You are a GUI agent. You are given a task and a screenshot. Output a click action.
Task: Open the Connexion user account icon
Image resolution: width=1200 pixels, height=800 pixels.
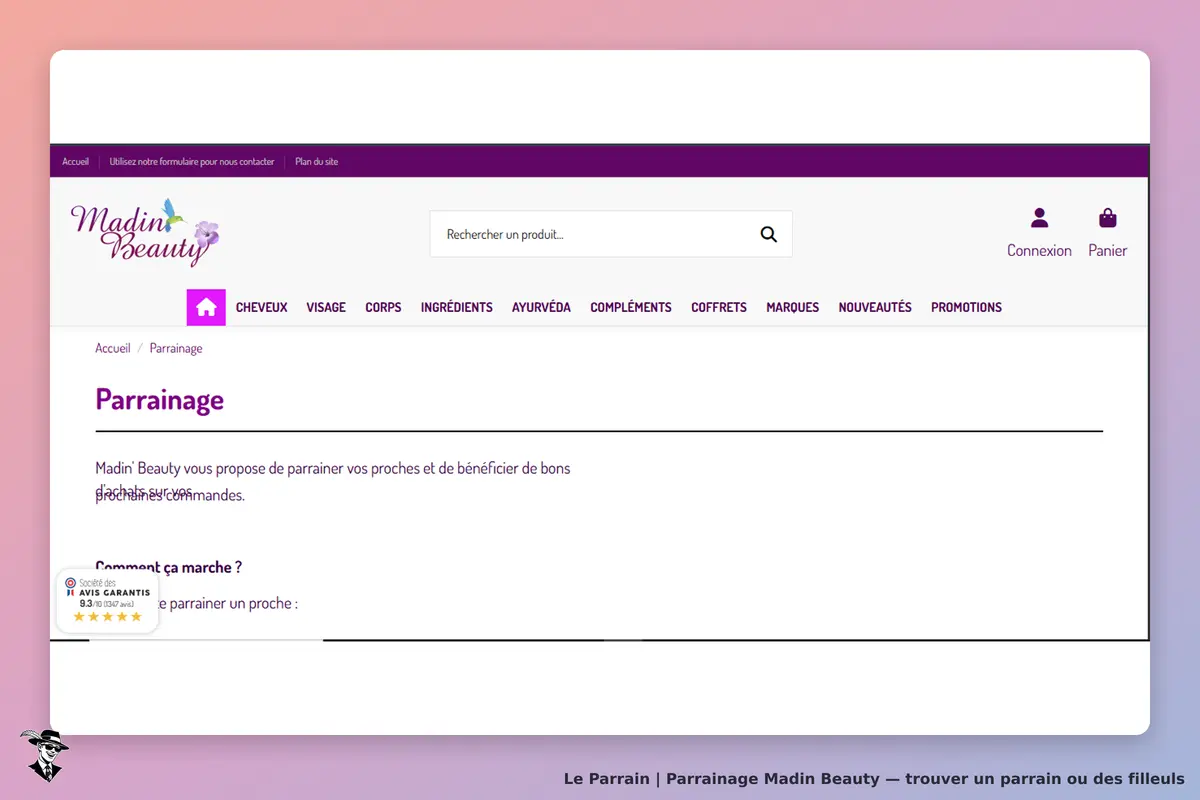click(1039, 218)
